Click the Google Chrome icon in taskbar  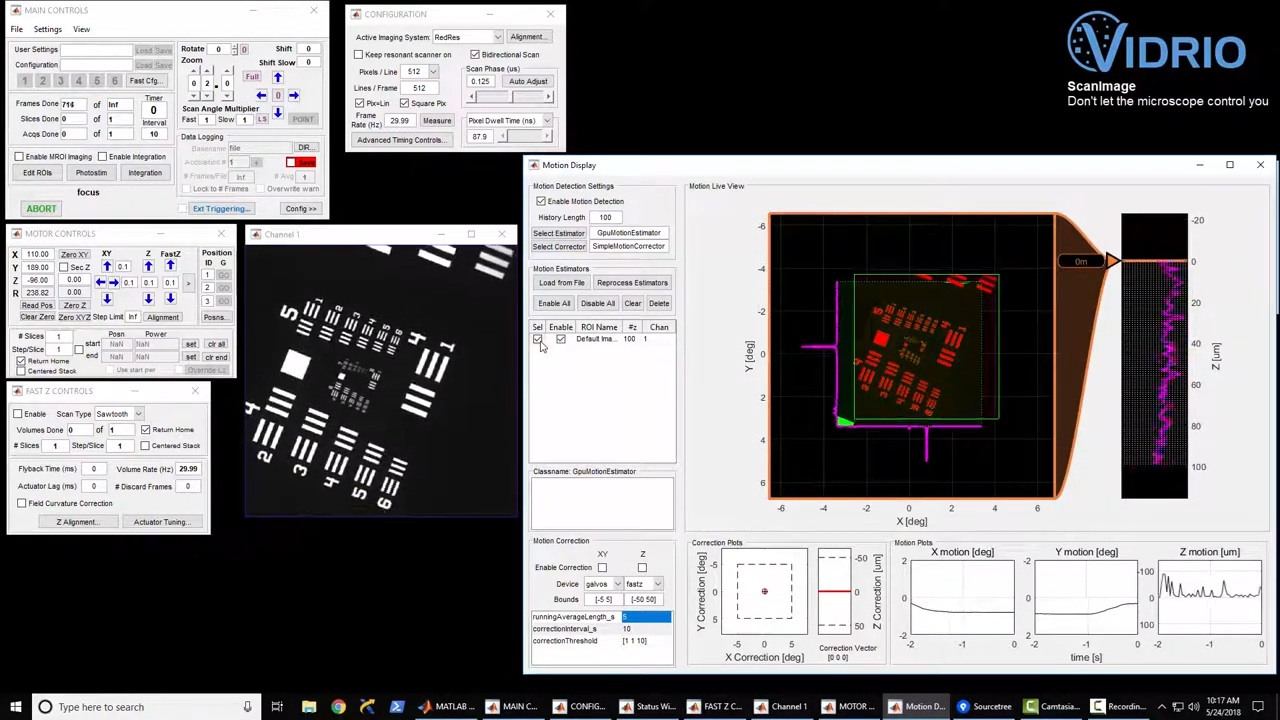coord(338,707)
